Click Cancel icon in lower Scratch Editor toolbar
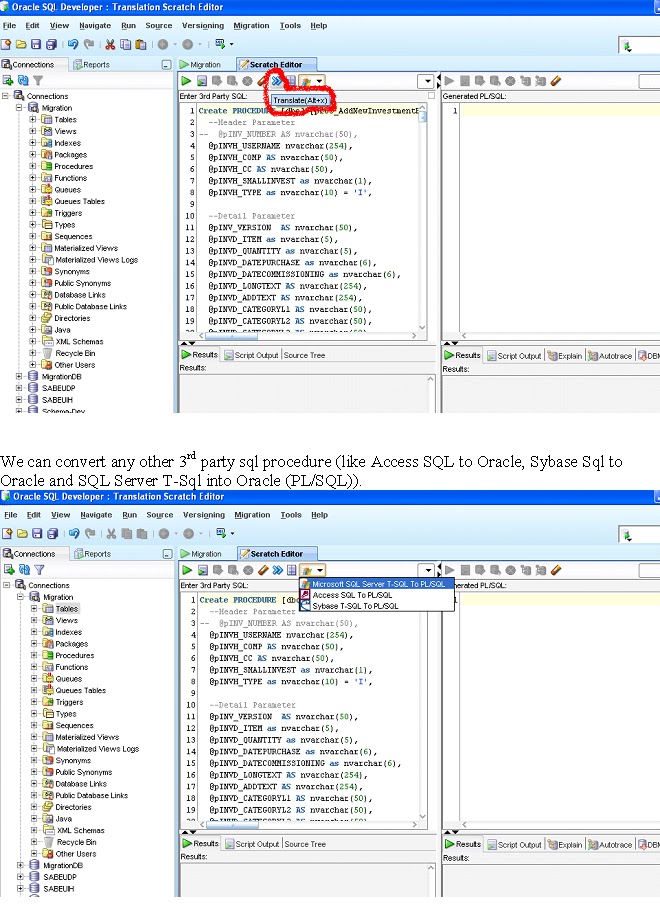The height and width of the screenshot is (914, 660). pyautogui.click(x=248, y=570)
